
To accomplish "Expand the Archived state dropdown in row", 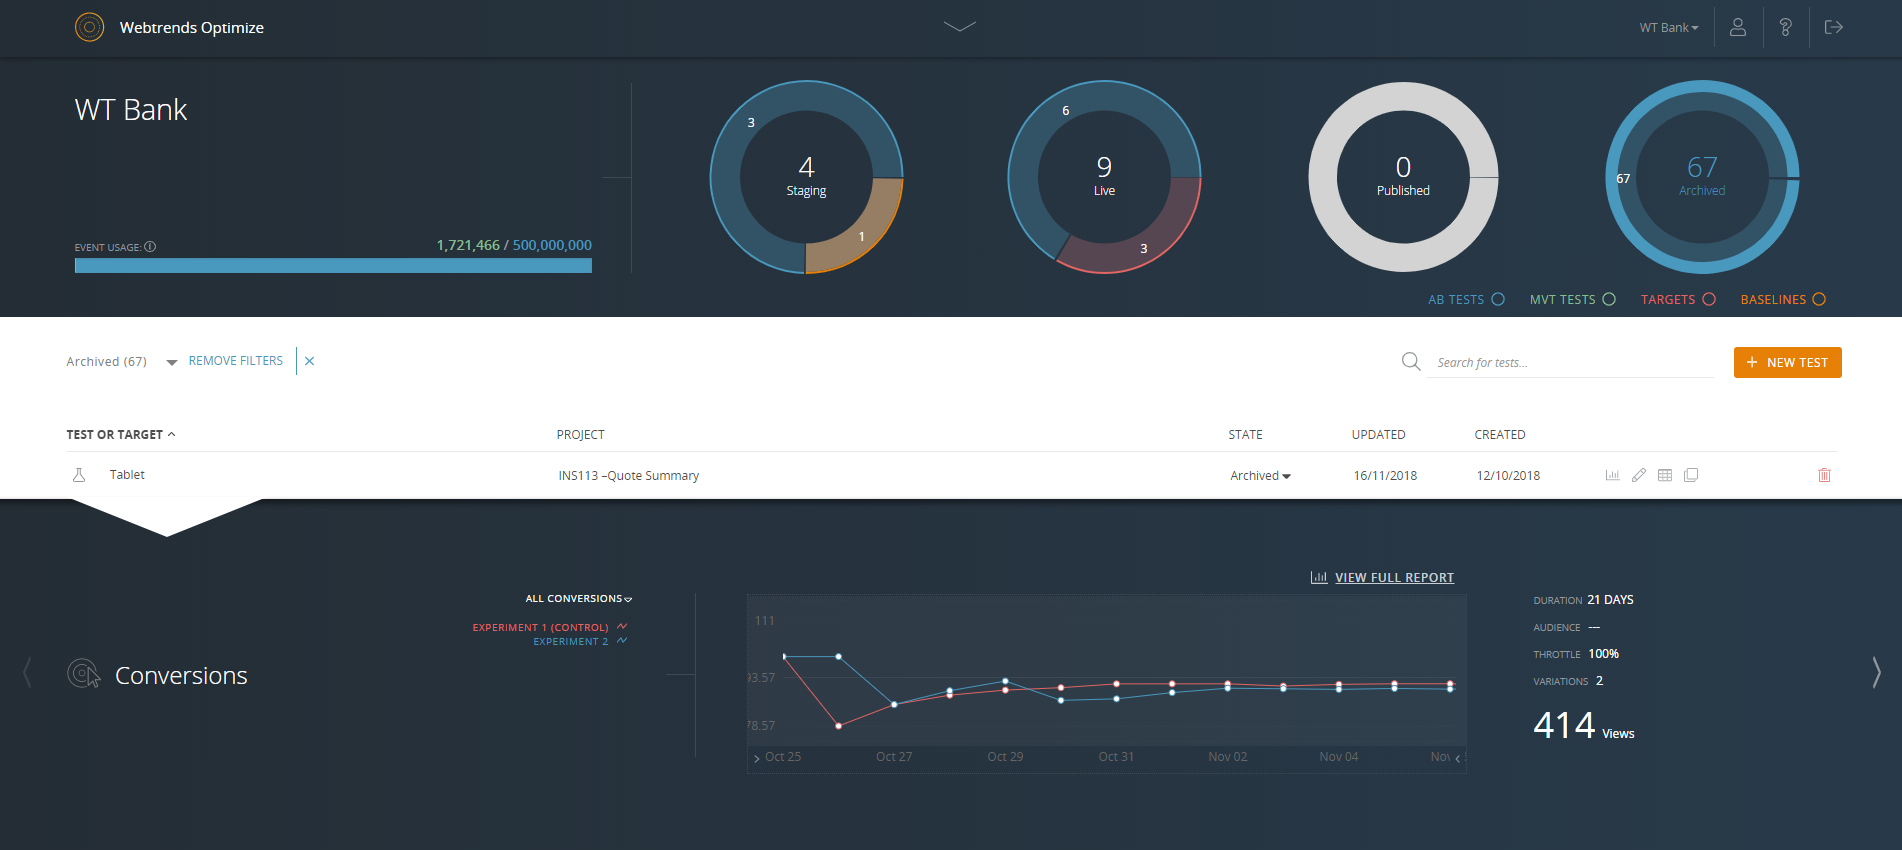I will 1260,476.
